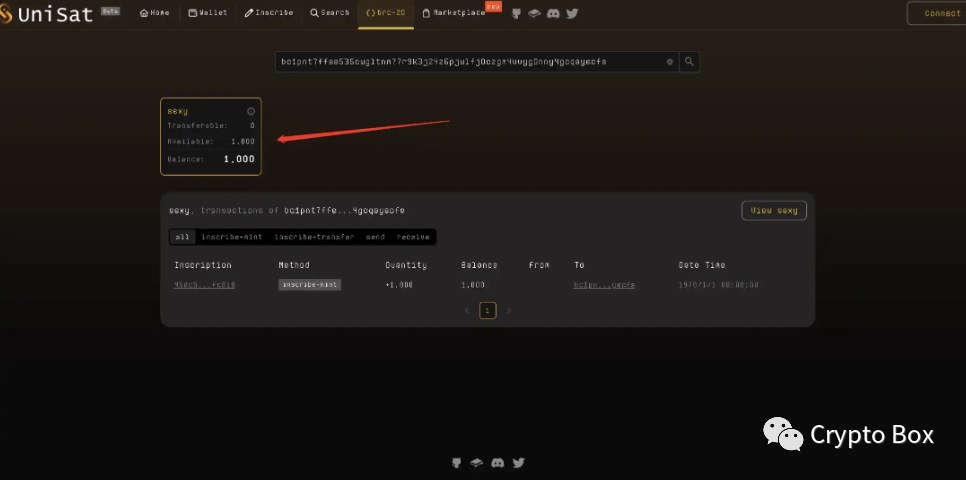
Task: Open the To address link in table
Action: 604,285
